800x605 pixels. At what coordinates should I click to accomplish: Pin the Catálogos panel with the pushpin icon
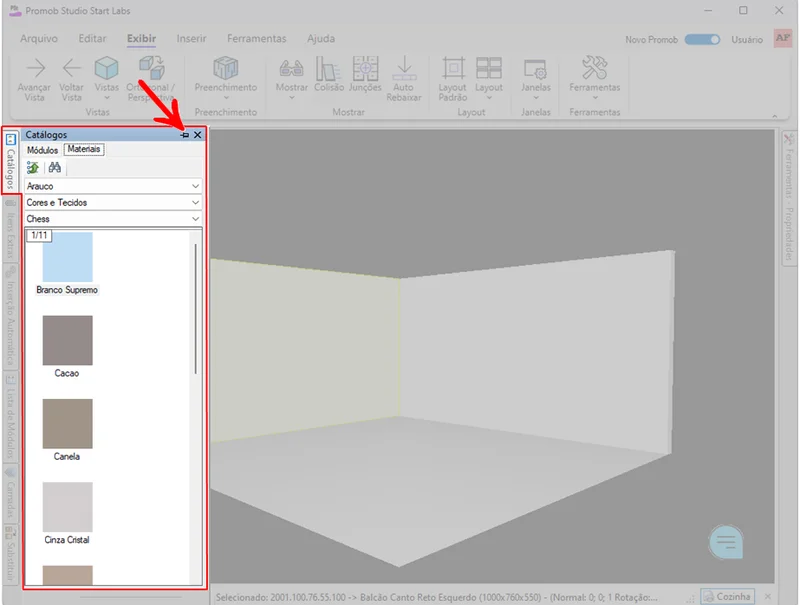click(185, 135)
